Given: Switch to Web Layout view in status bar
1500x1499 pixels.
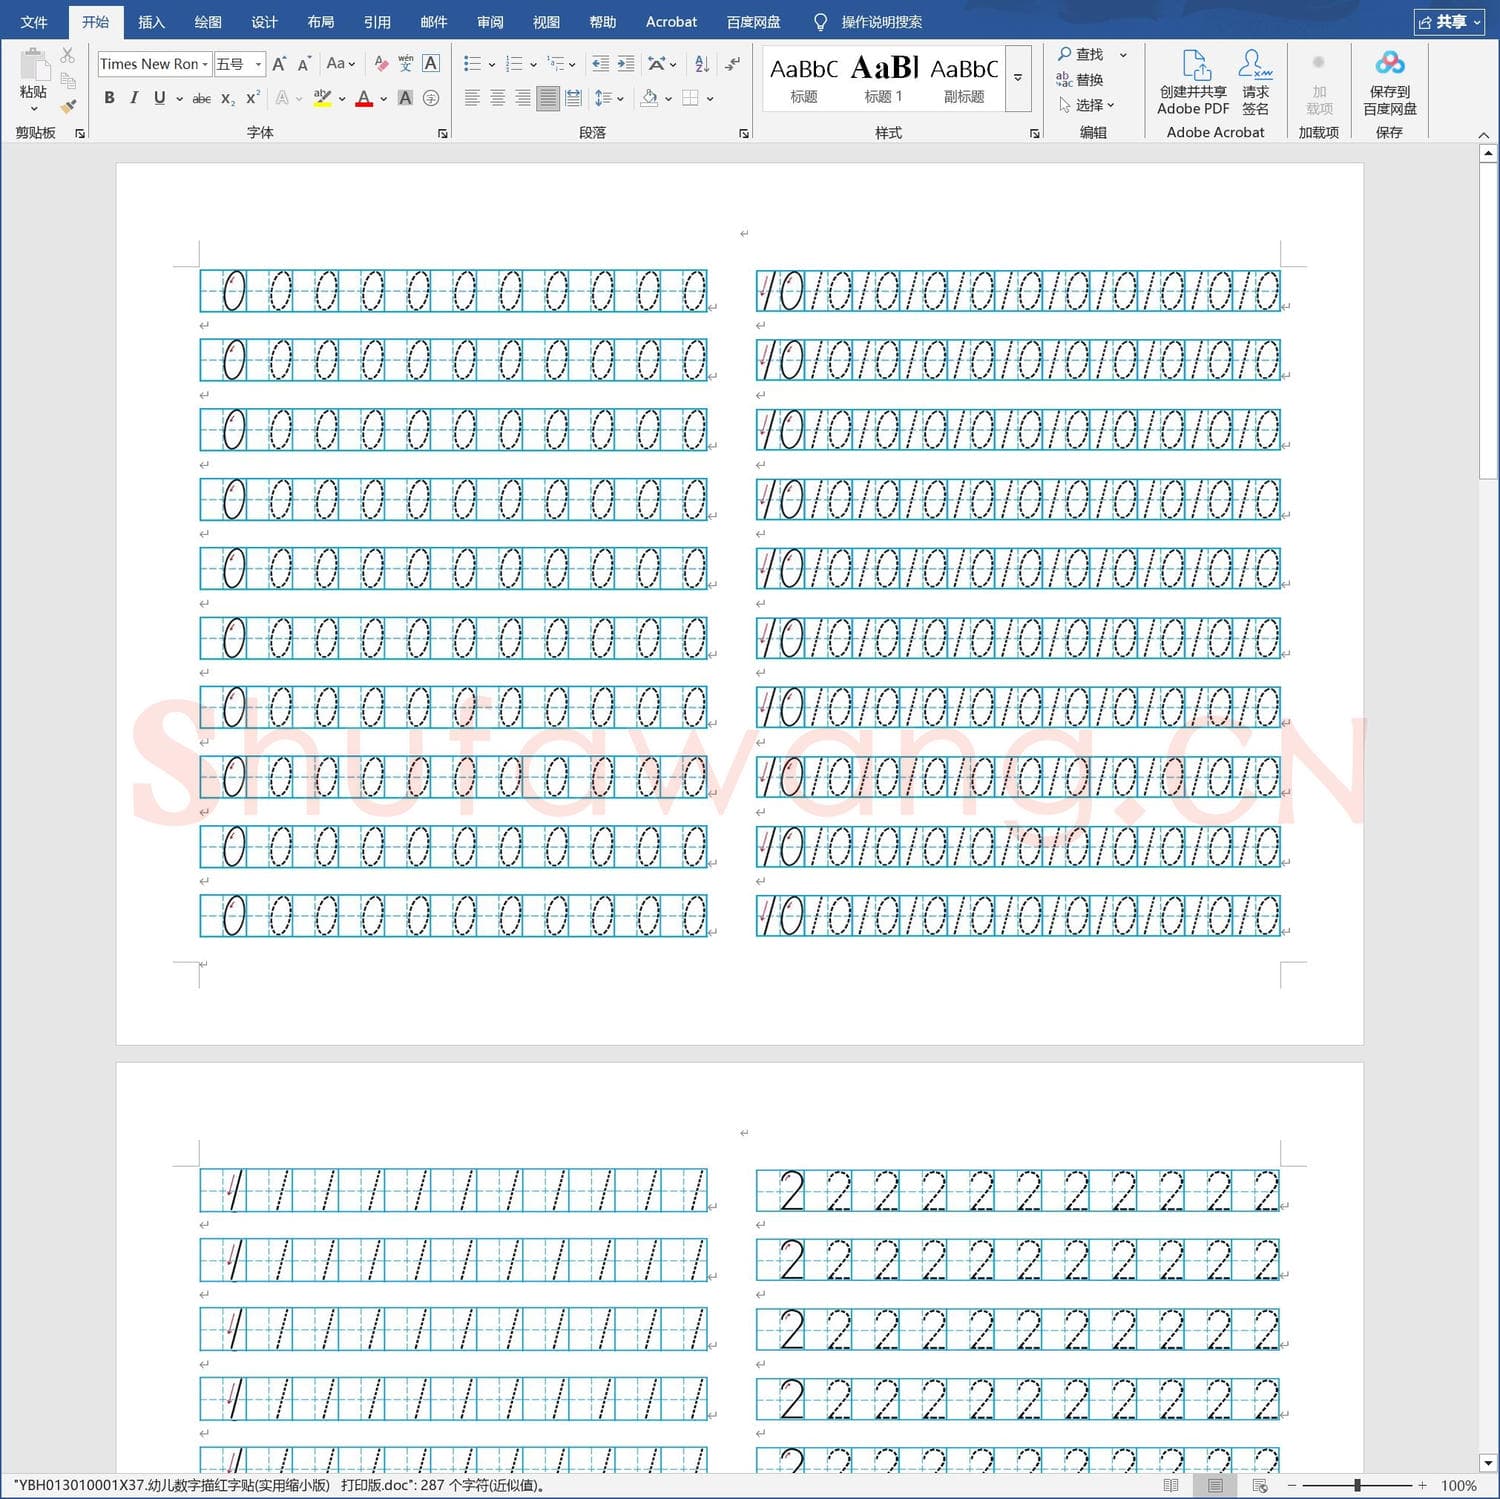Looking at the screenshot, I should pos(1260,1485).
